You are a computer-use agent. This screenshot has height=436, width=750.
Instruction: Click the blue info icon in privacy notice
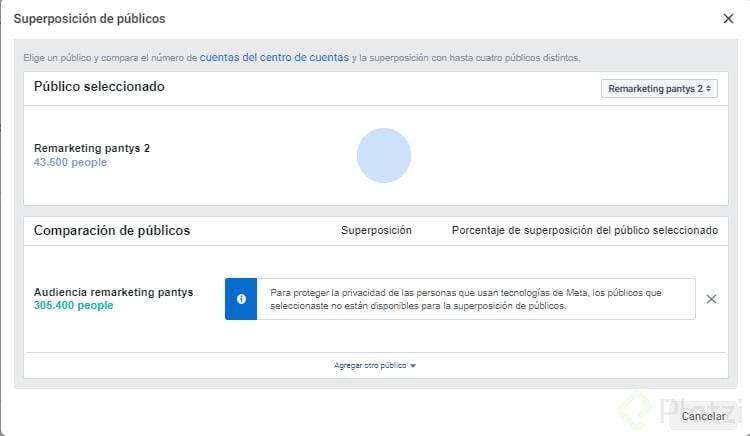241,299
